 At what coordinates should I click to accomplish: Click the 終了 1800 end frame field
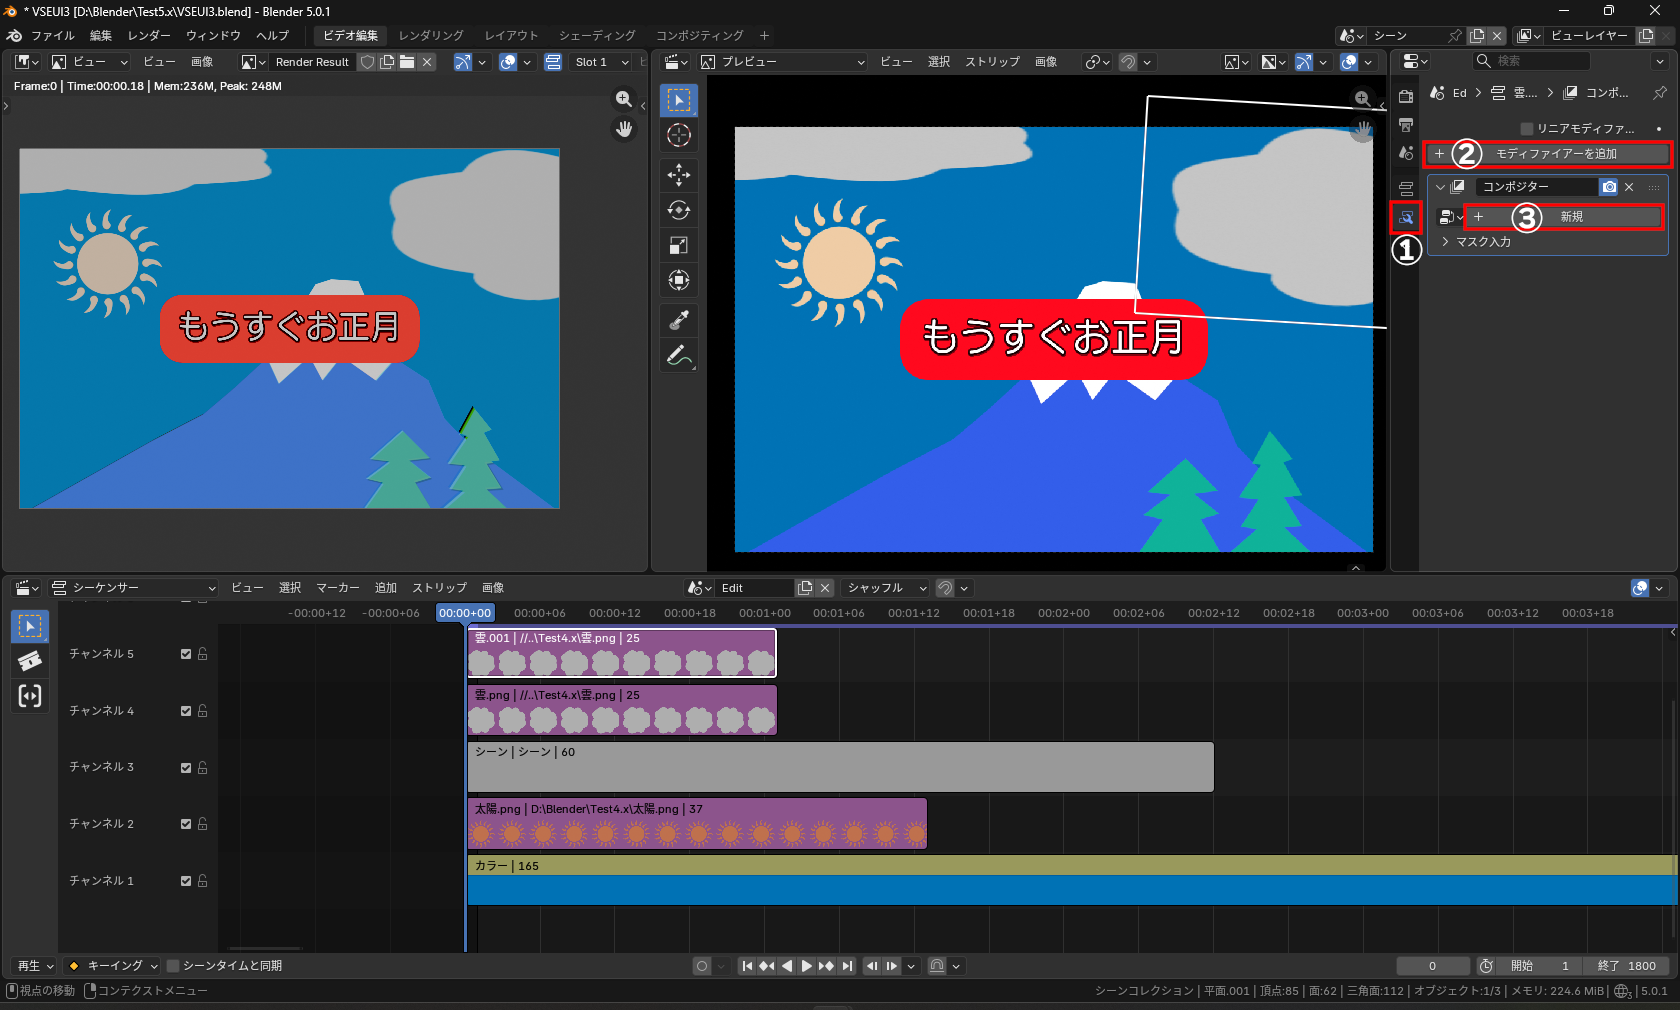[1627, 966]
